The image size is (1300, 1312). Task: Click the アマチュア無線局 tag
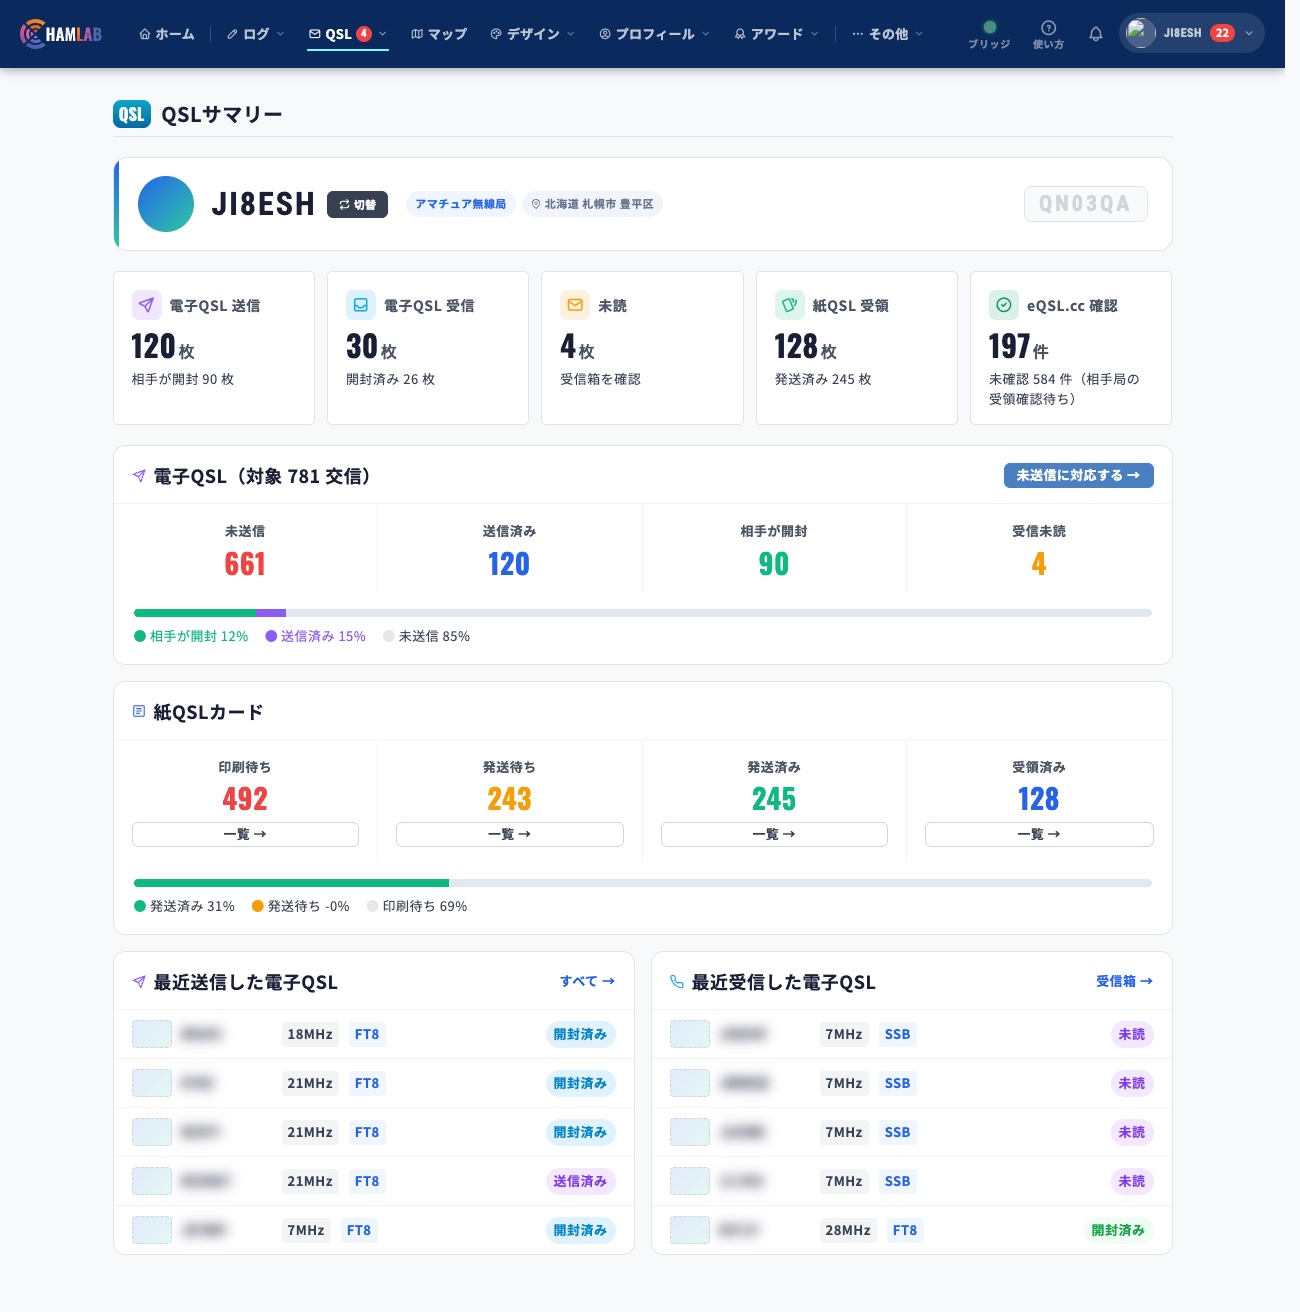tap(460, 204)
